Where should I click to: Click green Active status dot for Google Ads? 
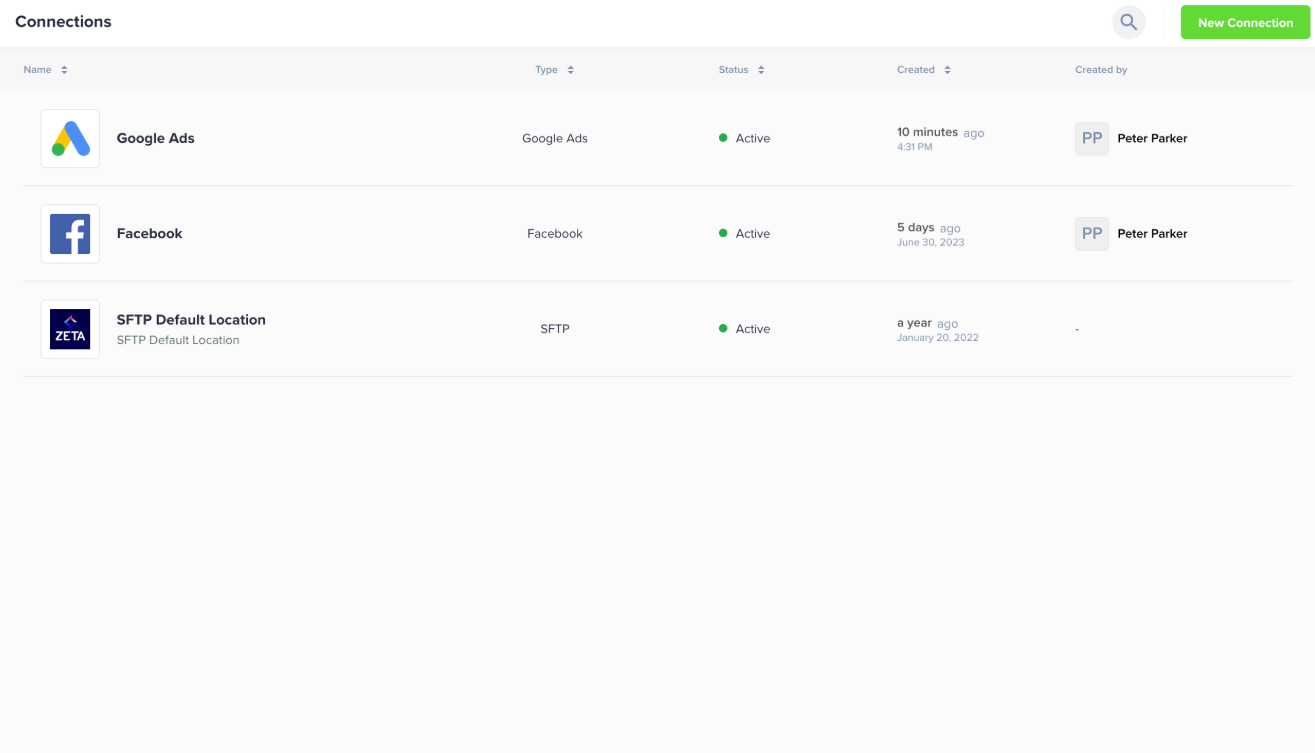(723, 138)
